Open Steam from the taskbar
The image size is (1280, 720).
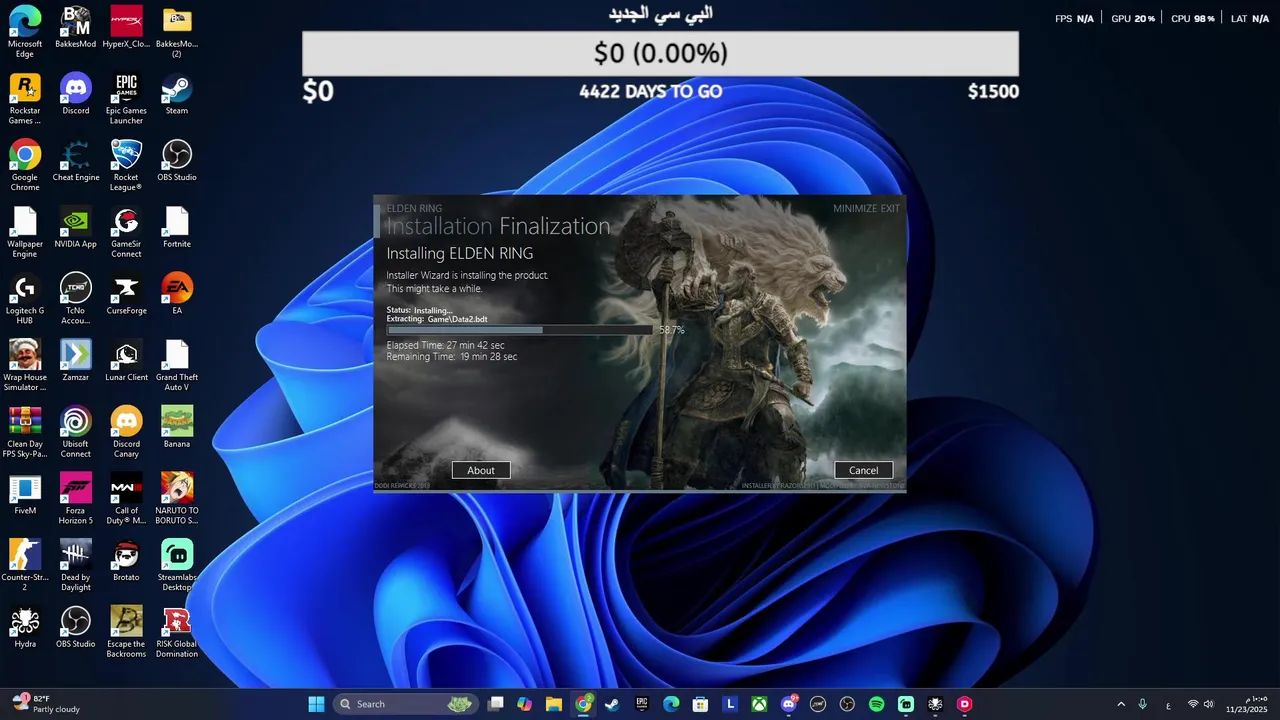[612, 704]
